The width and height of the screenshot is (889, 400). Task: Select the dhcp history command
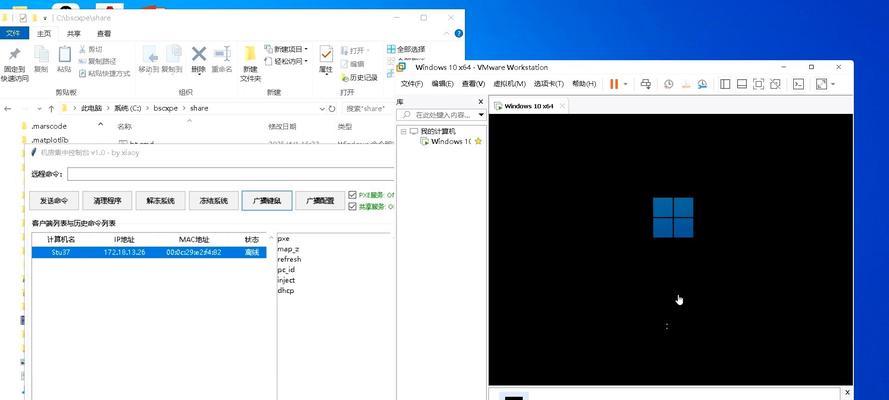(x=285, y=291)
